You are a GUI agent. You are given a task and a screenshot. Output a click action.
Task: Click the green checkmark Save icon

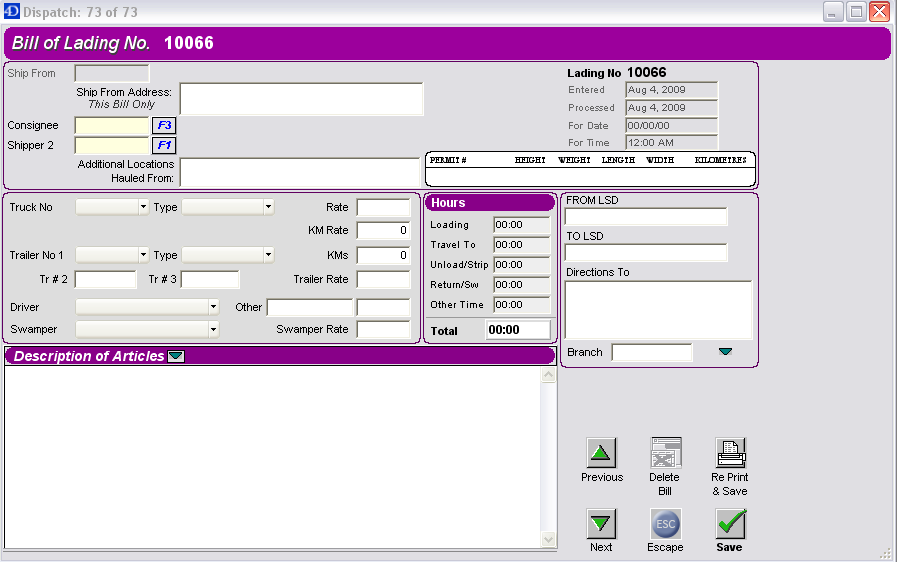(x=730, y=524)
